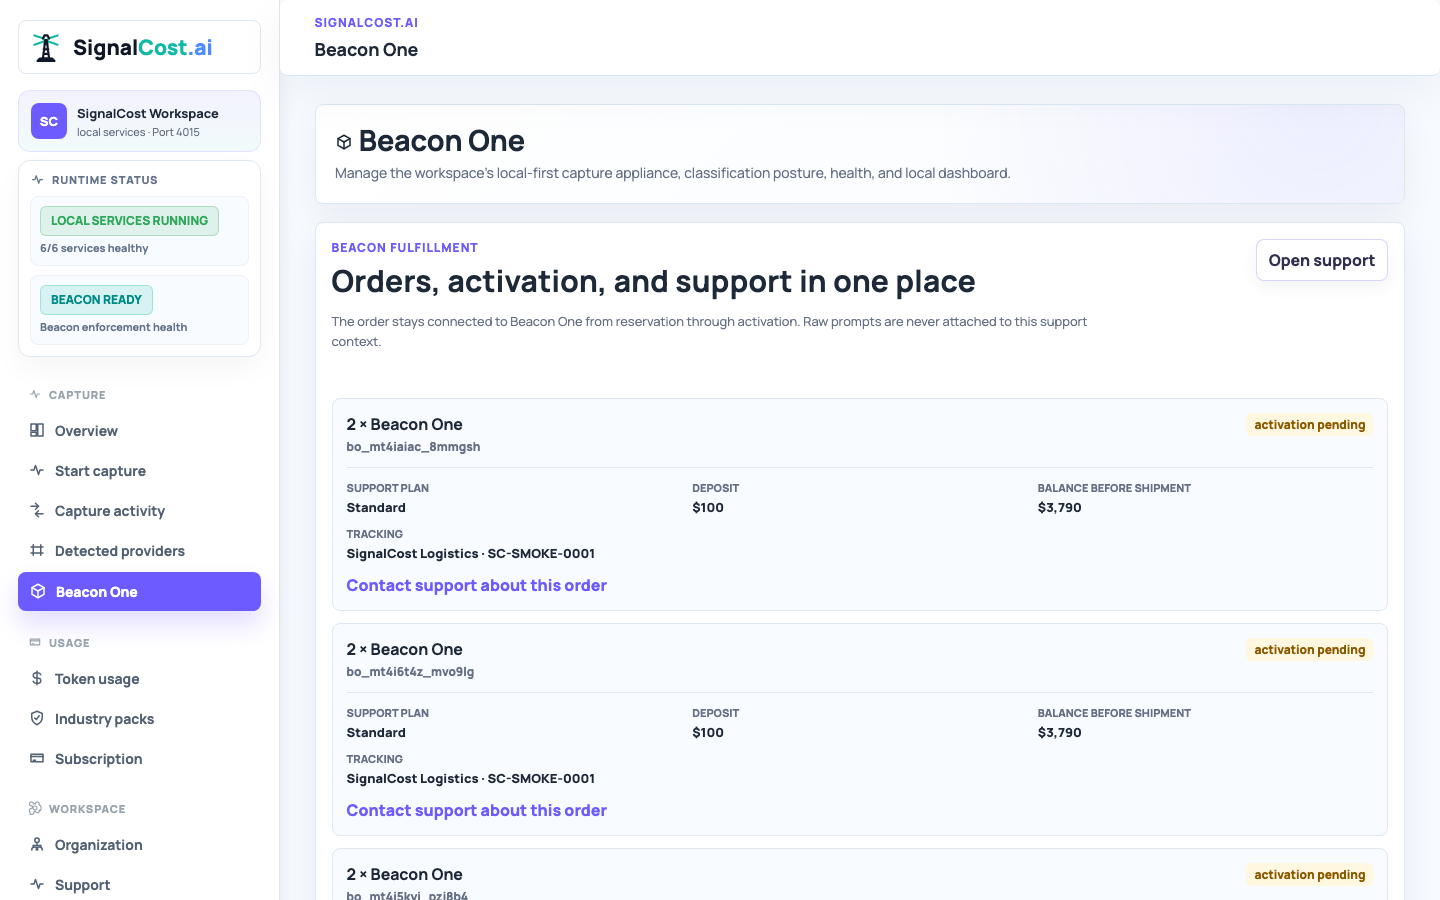Click the Industry packs shield icon
This screenshot has height=900, width=1440.
pos(37,718)
